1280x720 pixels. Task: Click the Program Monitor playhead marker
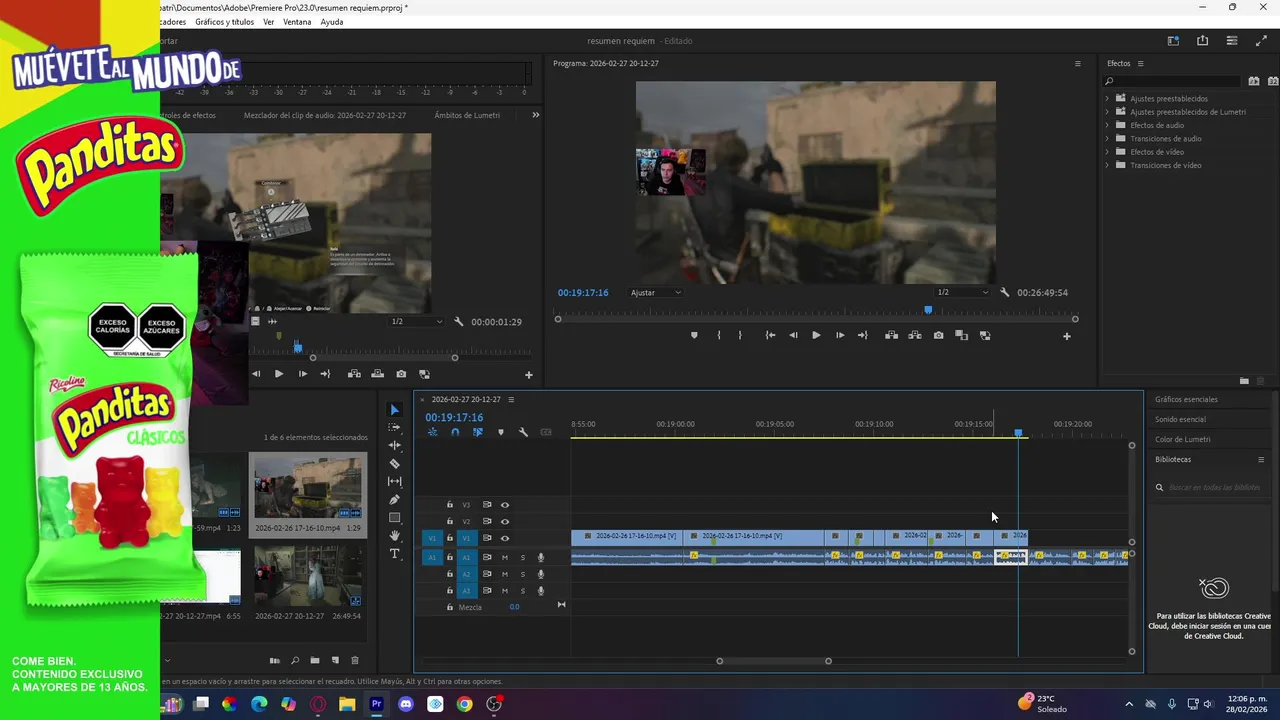[x=928, y=310]
